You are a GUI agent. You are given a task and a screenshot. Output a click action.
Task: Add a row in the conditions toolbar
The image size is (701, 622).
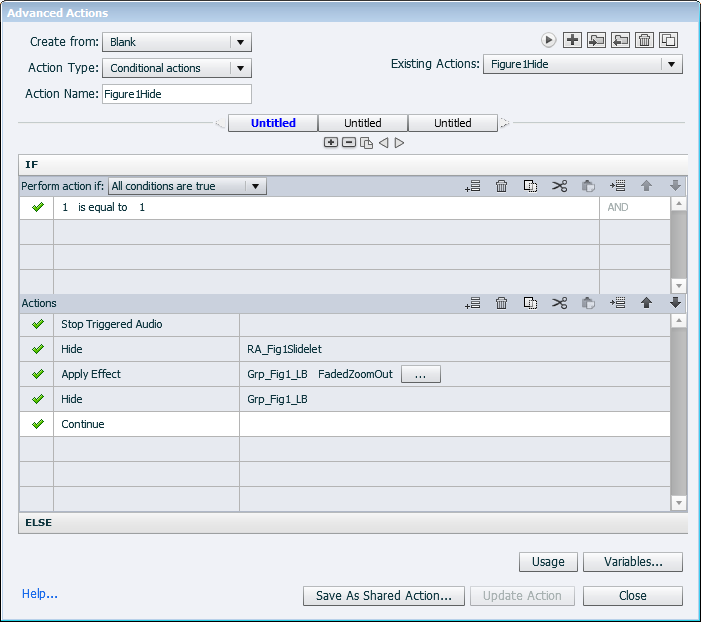tap(473, 186)
